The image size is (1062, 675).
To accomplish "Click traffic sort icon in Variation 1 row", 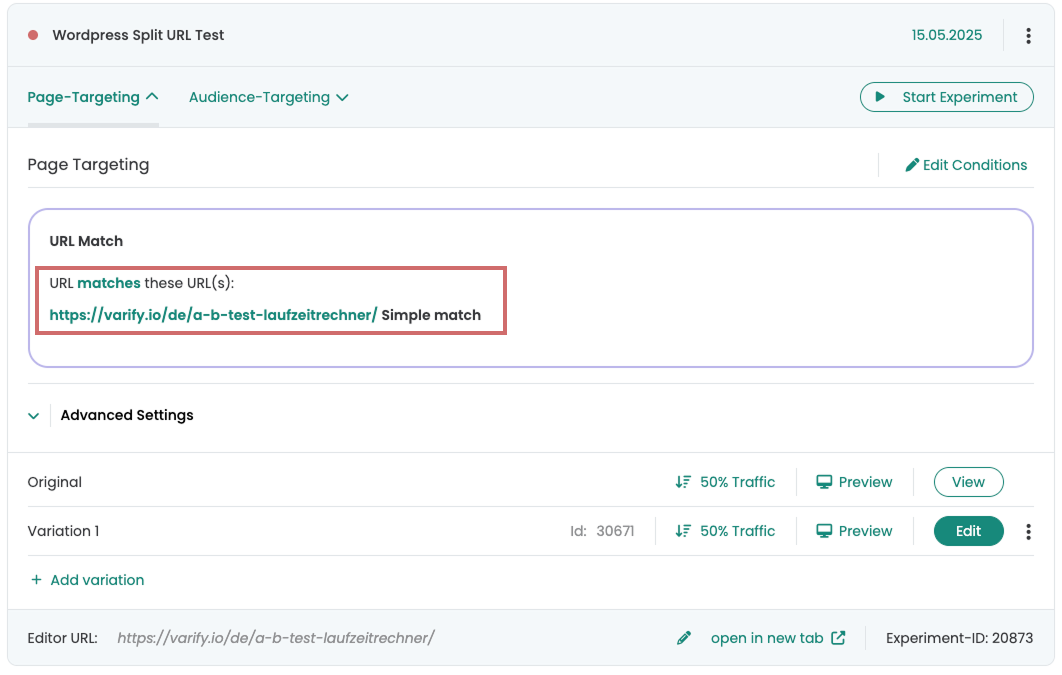I will coord(683,531).
